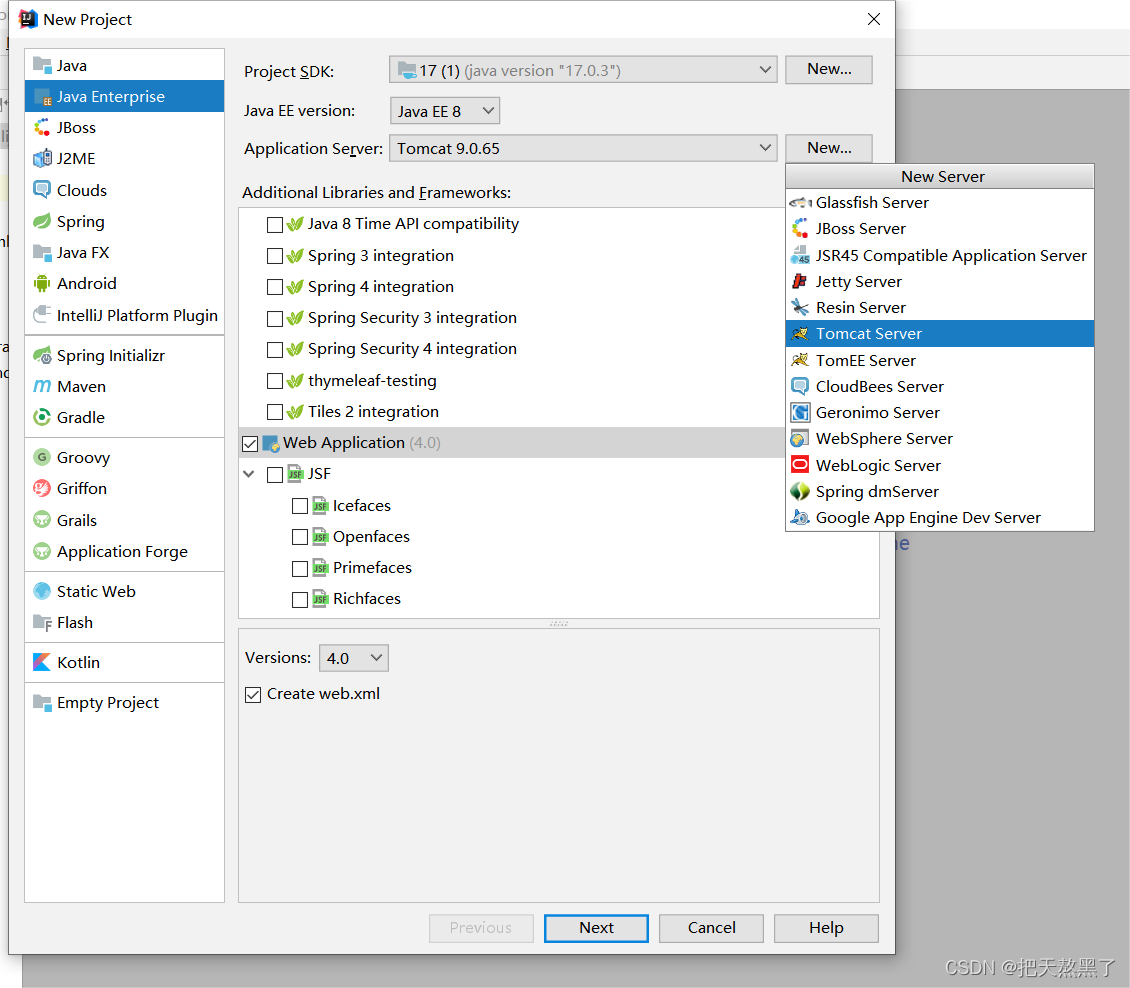The height and width of the screenshot is (988, 1130).
Task: Select Java Enterprise in project type list
Action: tap(125, 96)
